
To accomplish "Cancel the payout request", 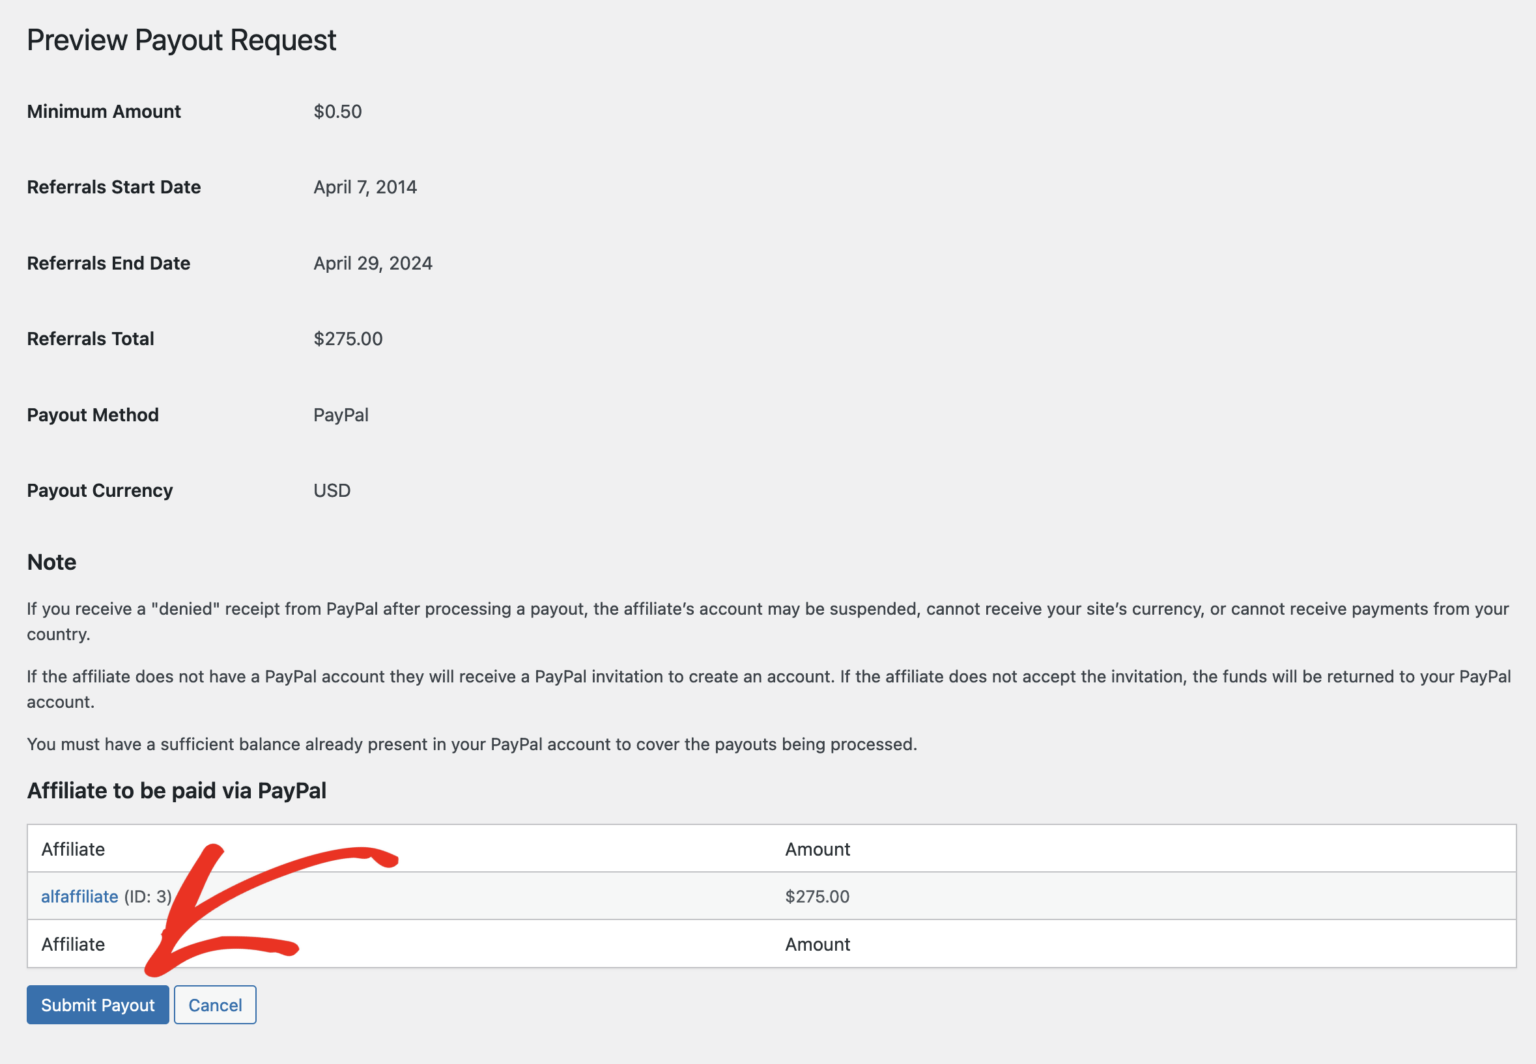I will pyautogui.click(x=214, y=1004).
